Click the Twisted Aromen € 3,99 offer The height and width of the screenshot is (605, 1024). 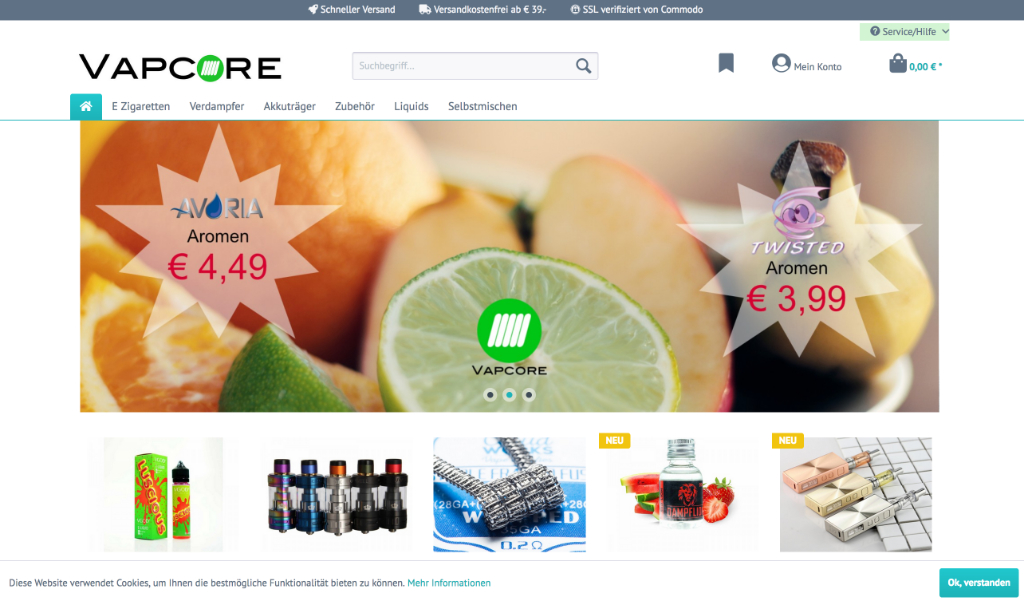click(797, 252)
